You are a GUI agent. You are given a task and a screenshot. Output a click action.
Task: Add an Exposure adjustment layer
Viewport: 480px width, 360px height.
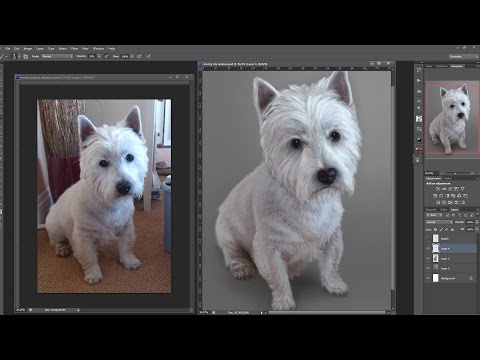pos(456,189)
